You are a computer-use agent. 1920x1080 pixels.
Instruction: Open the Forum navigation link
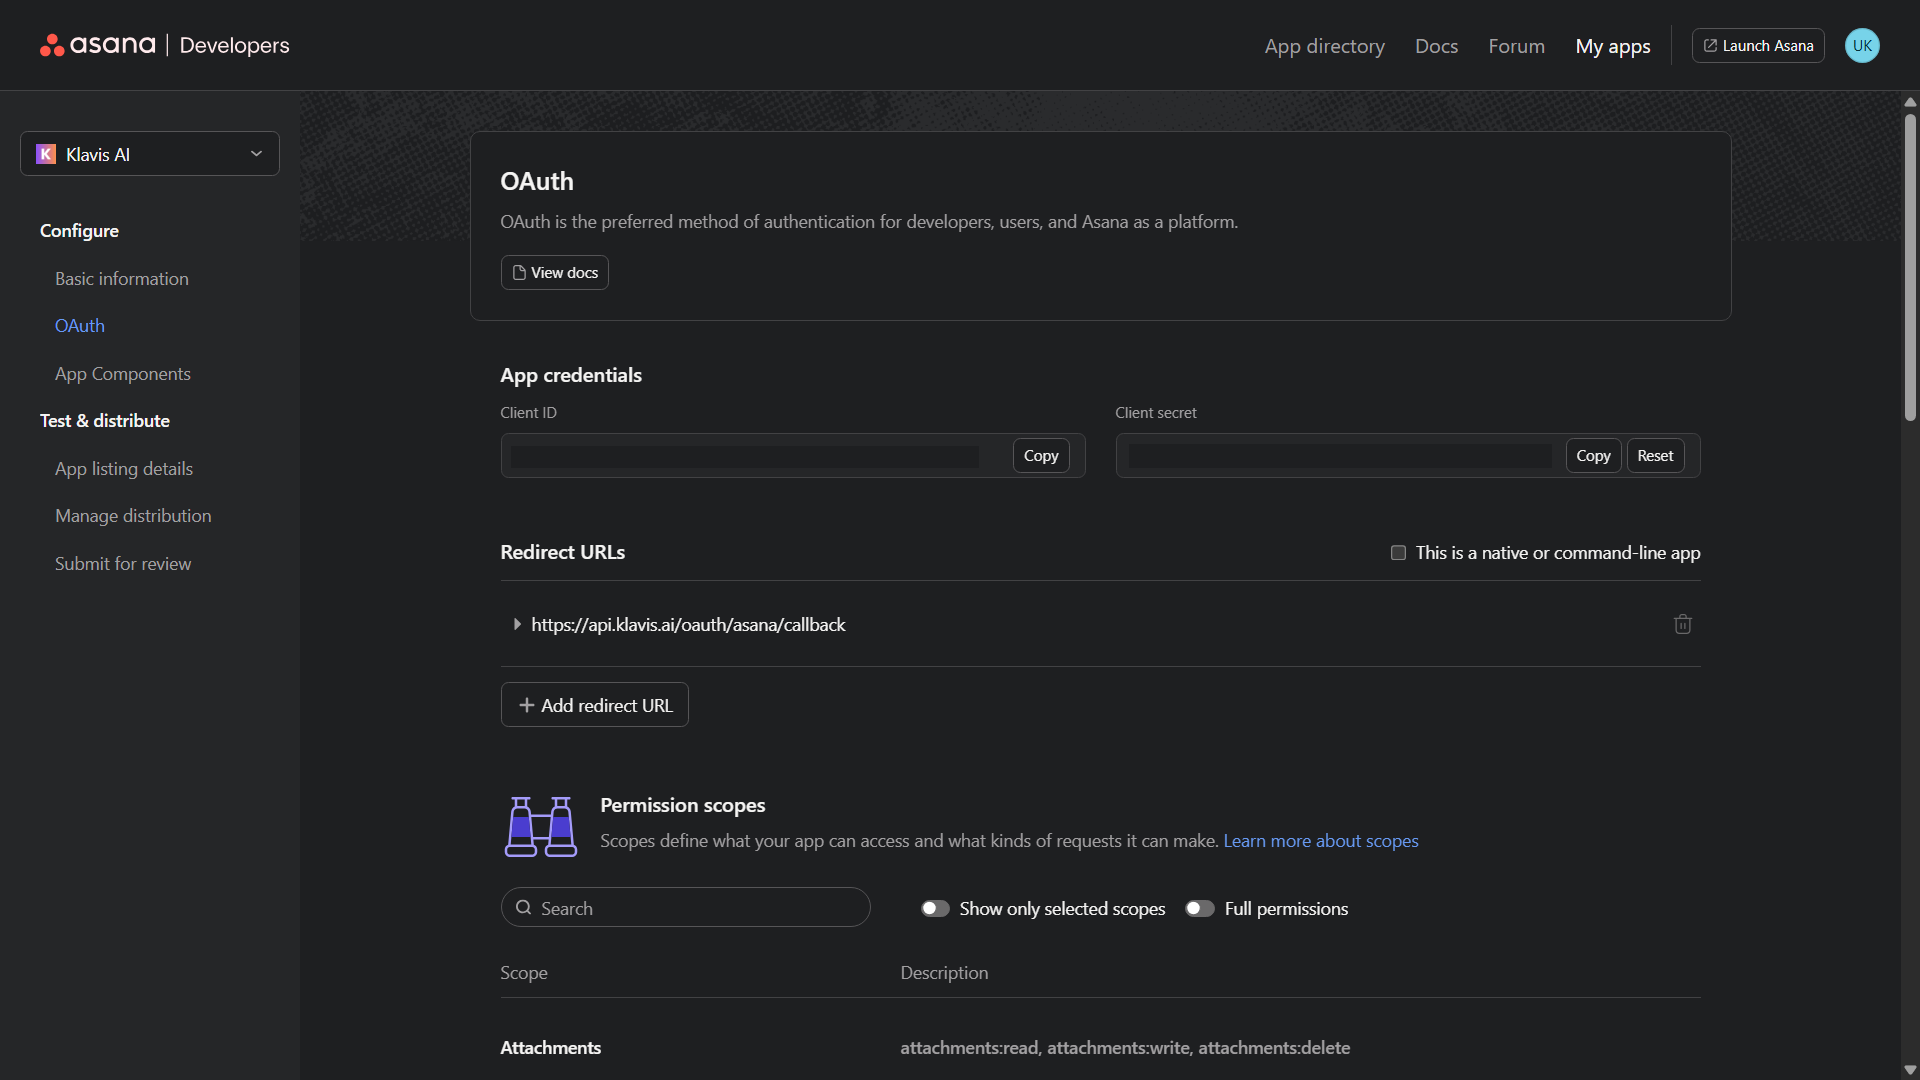[x=1516, y=46]
